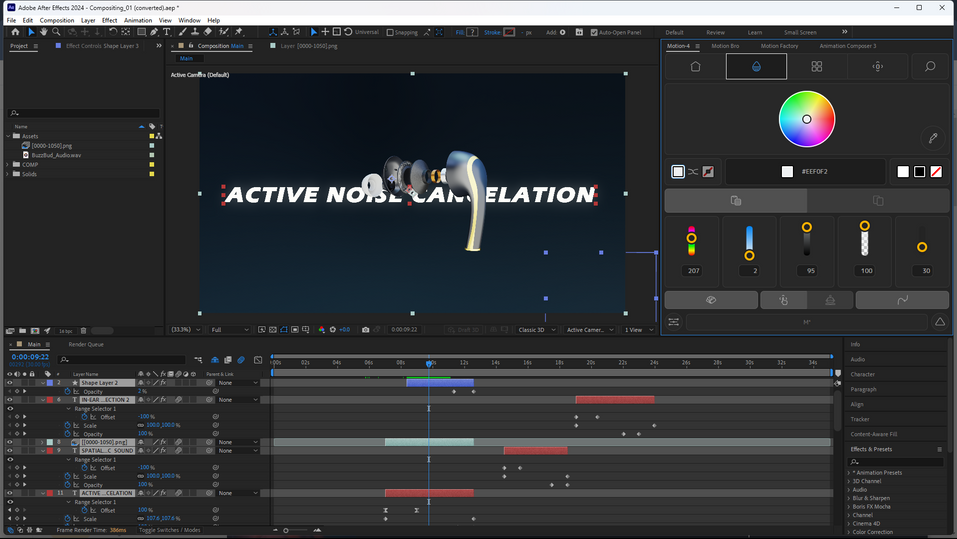This screenshot has height=539, width=957.
Task: Hide the Shape Layer 2 layer
Action: pyautogui.click(x=9, y=383)
